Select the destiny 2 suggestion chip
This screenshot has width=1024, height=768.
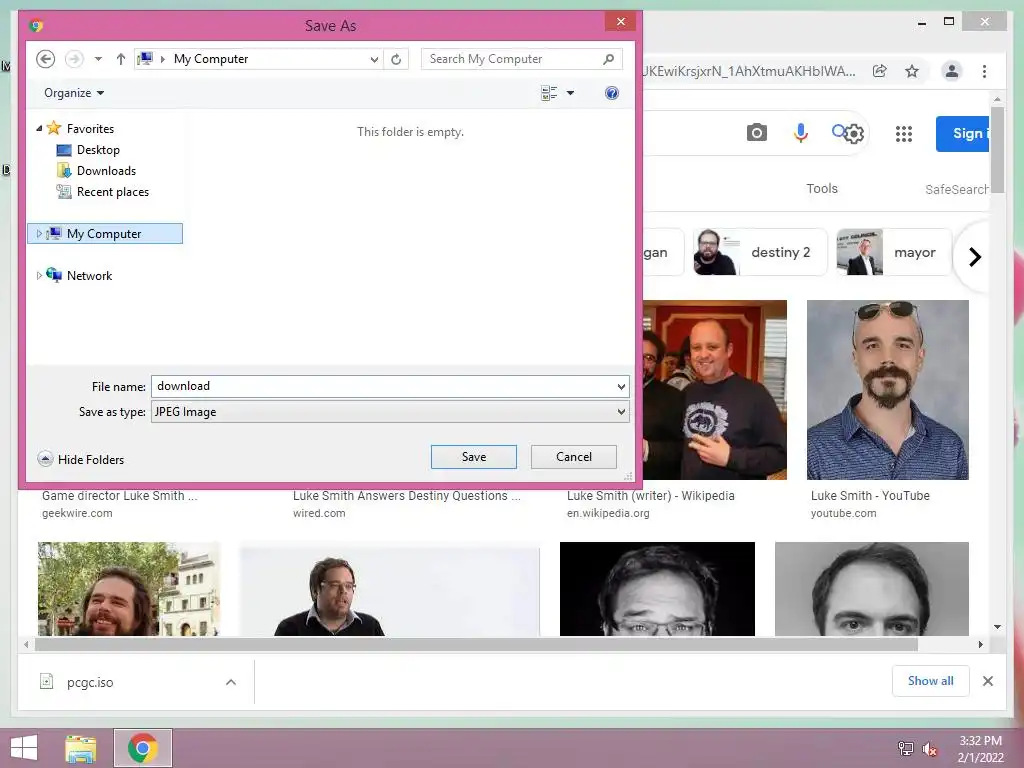tap(760, 252)
